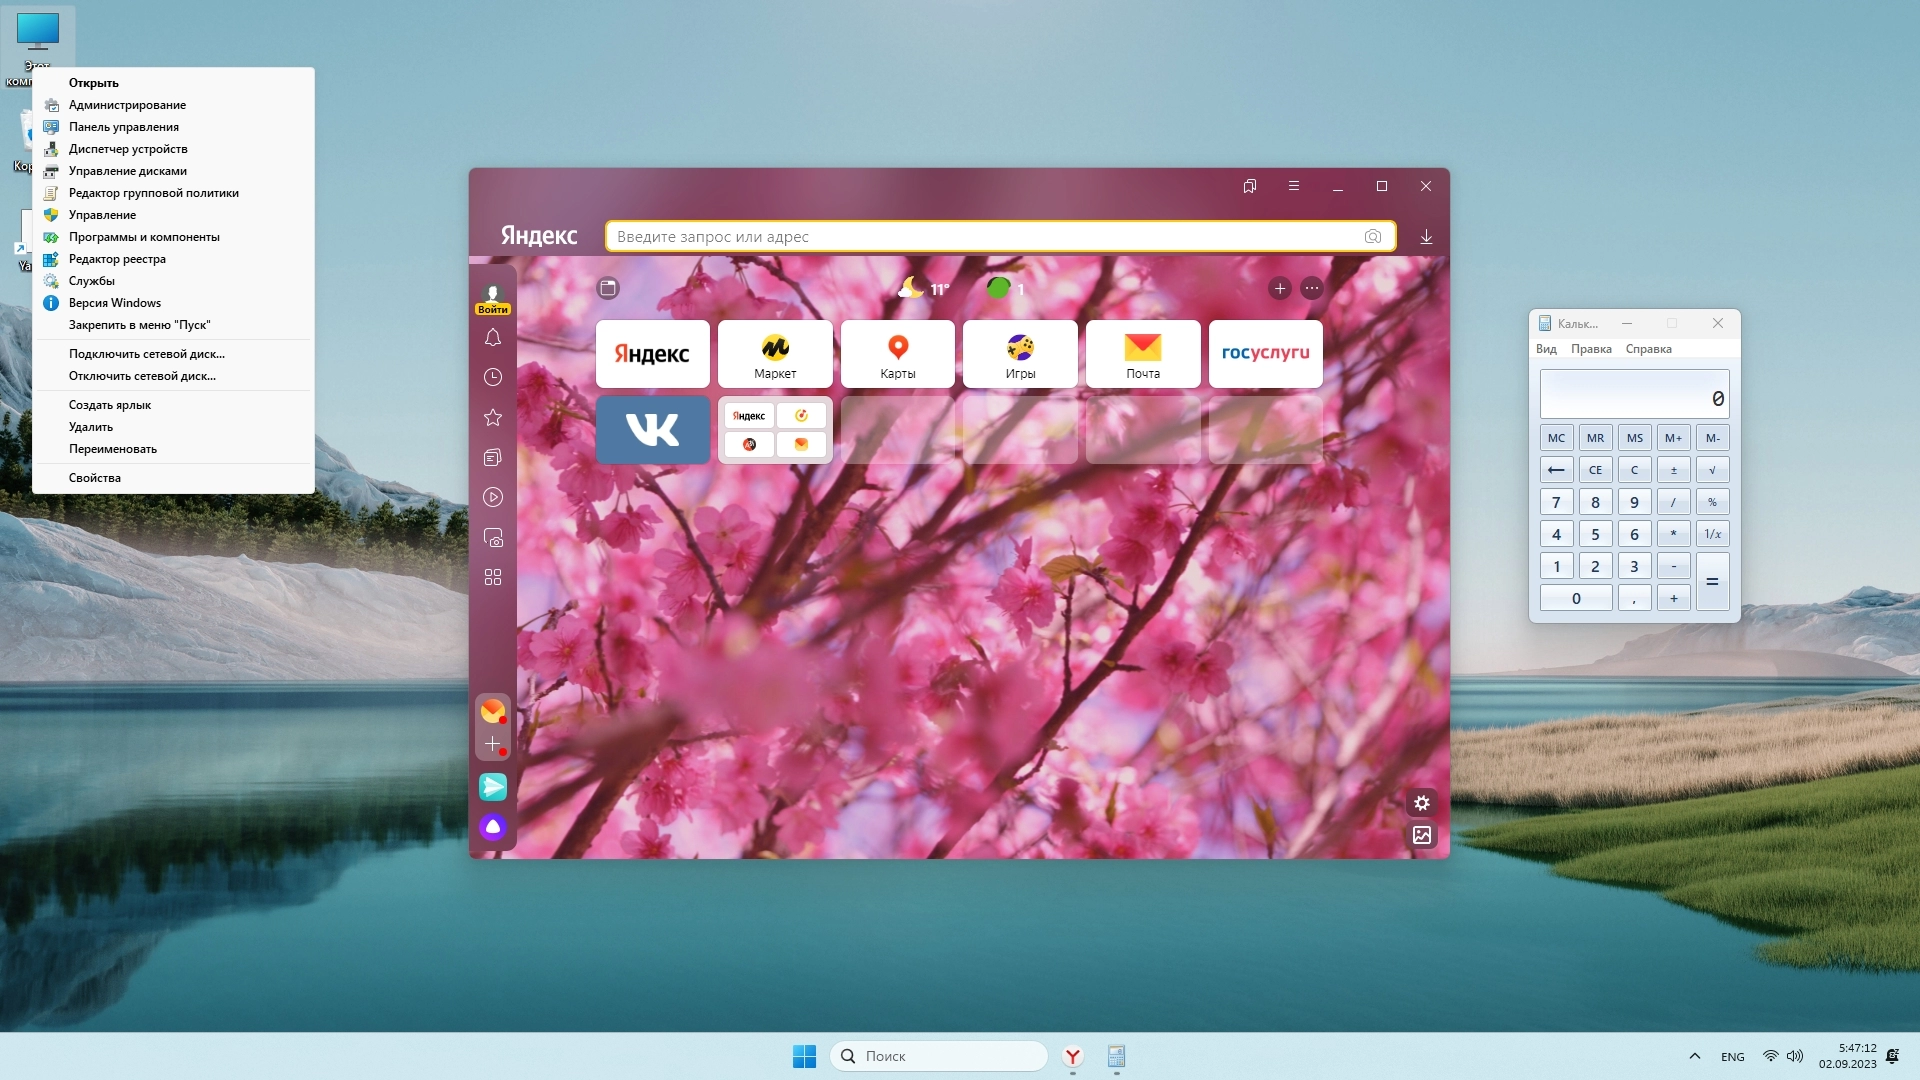Viewport: 1920px width, 1080px height.
Task: Open tableau three-dots options menu
Action: [1311, 289]
